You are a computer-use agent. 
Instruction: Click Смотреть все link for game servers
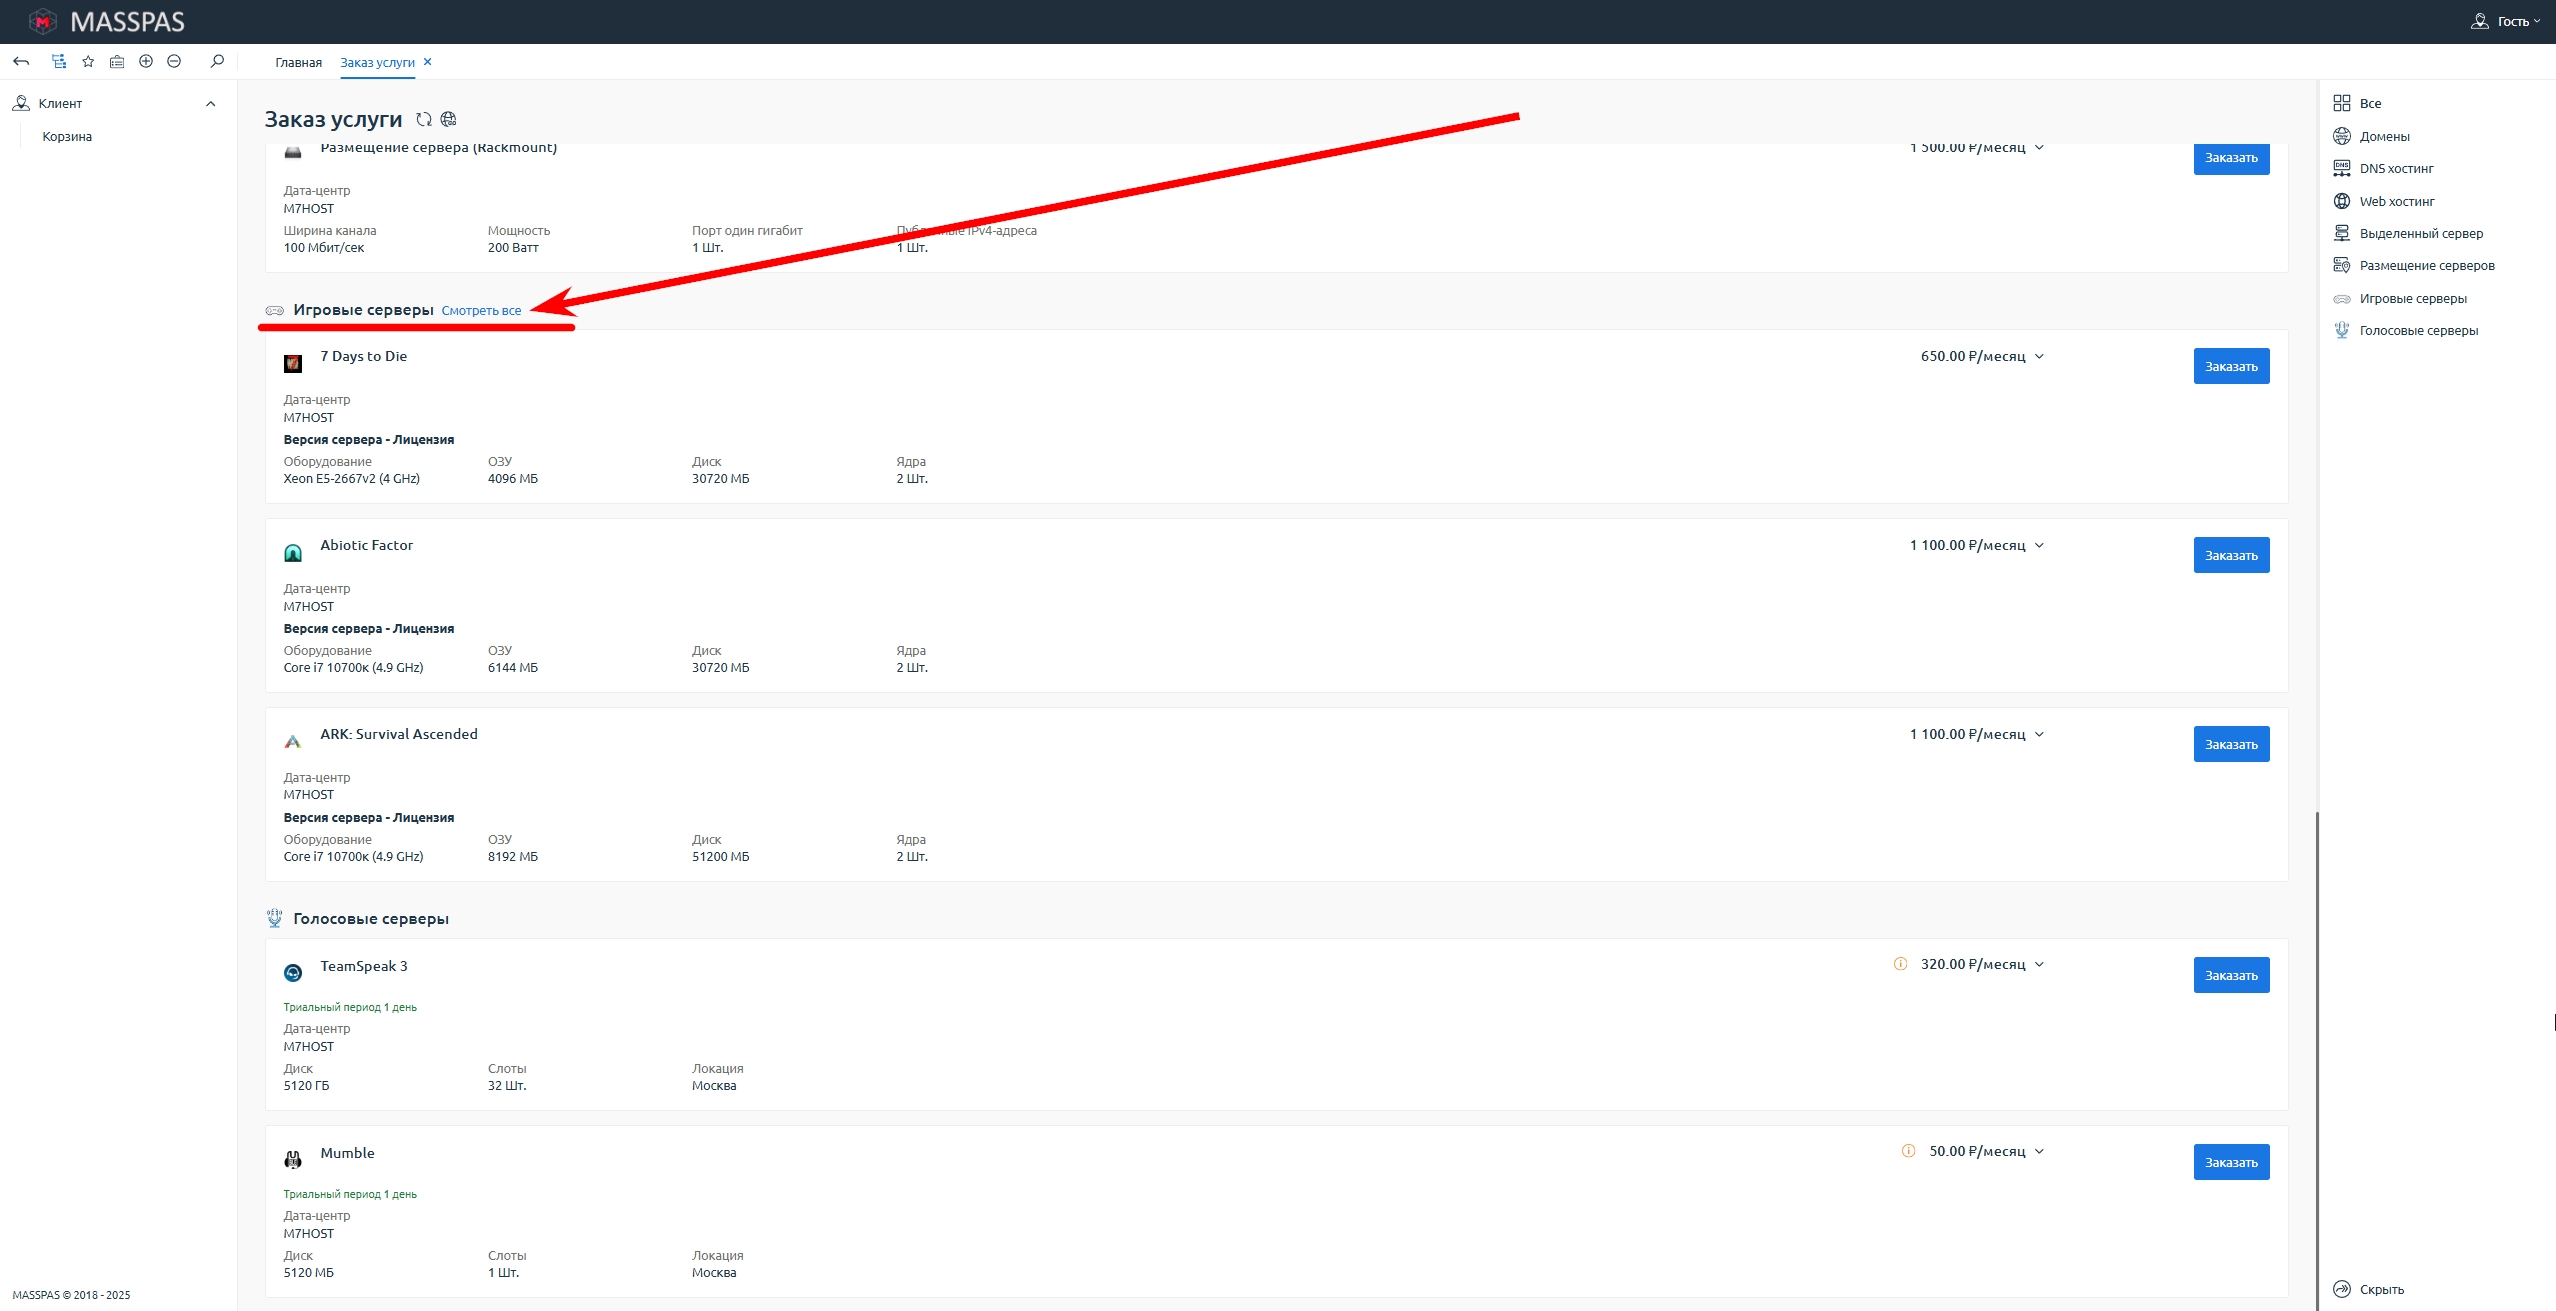(x=481, y=311)
